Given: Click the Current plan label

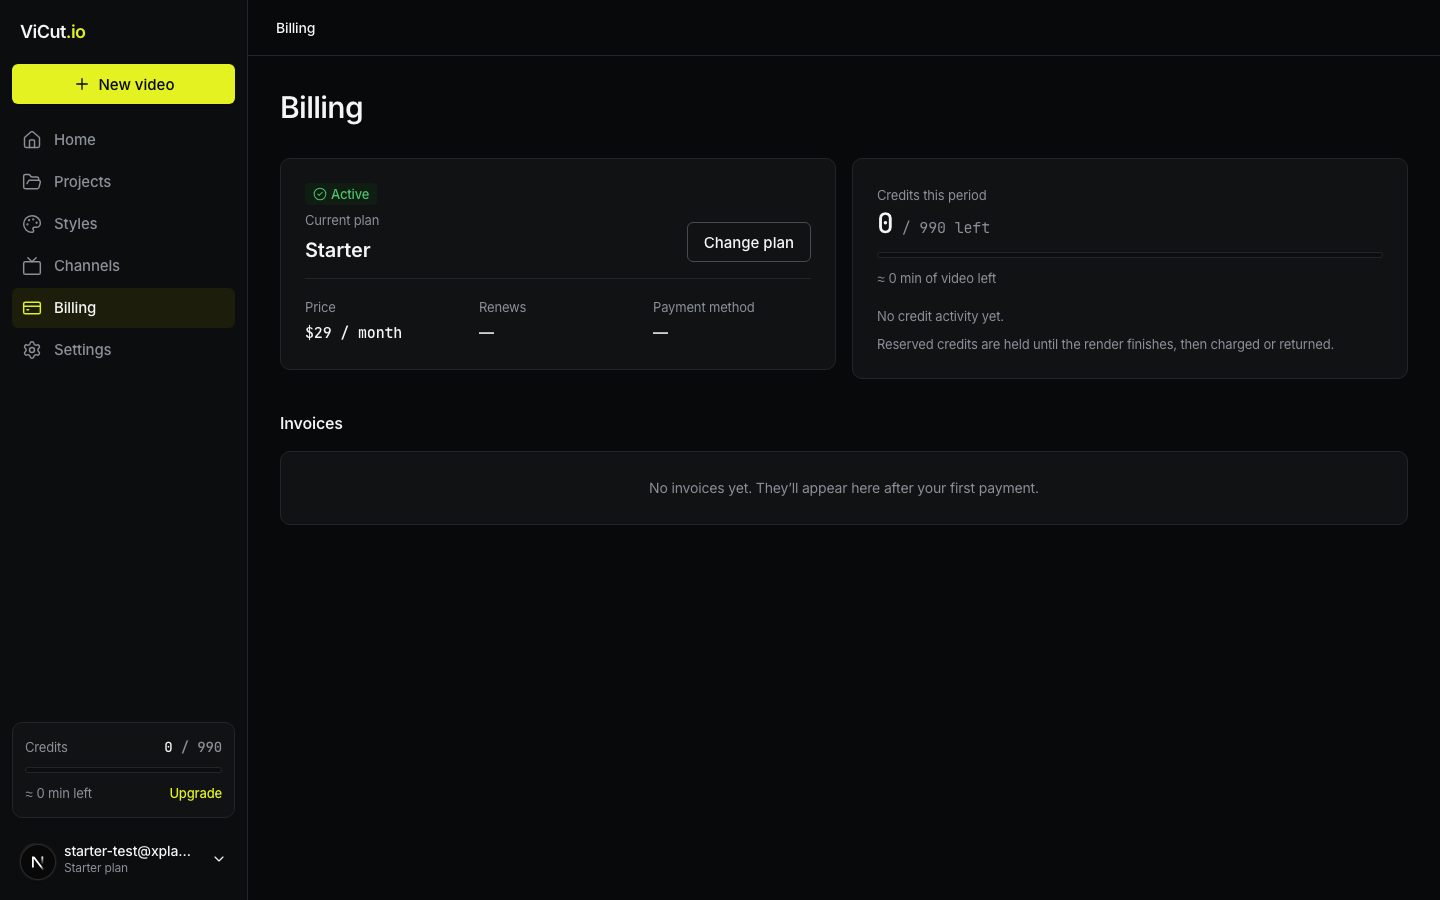Looking at the screenshot, I should pos(342,220).
